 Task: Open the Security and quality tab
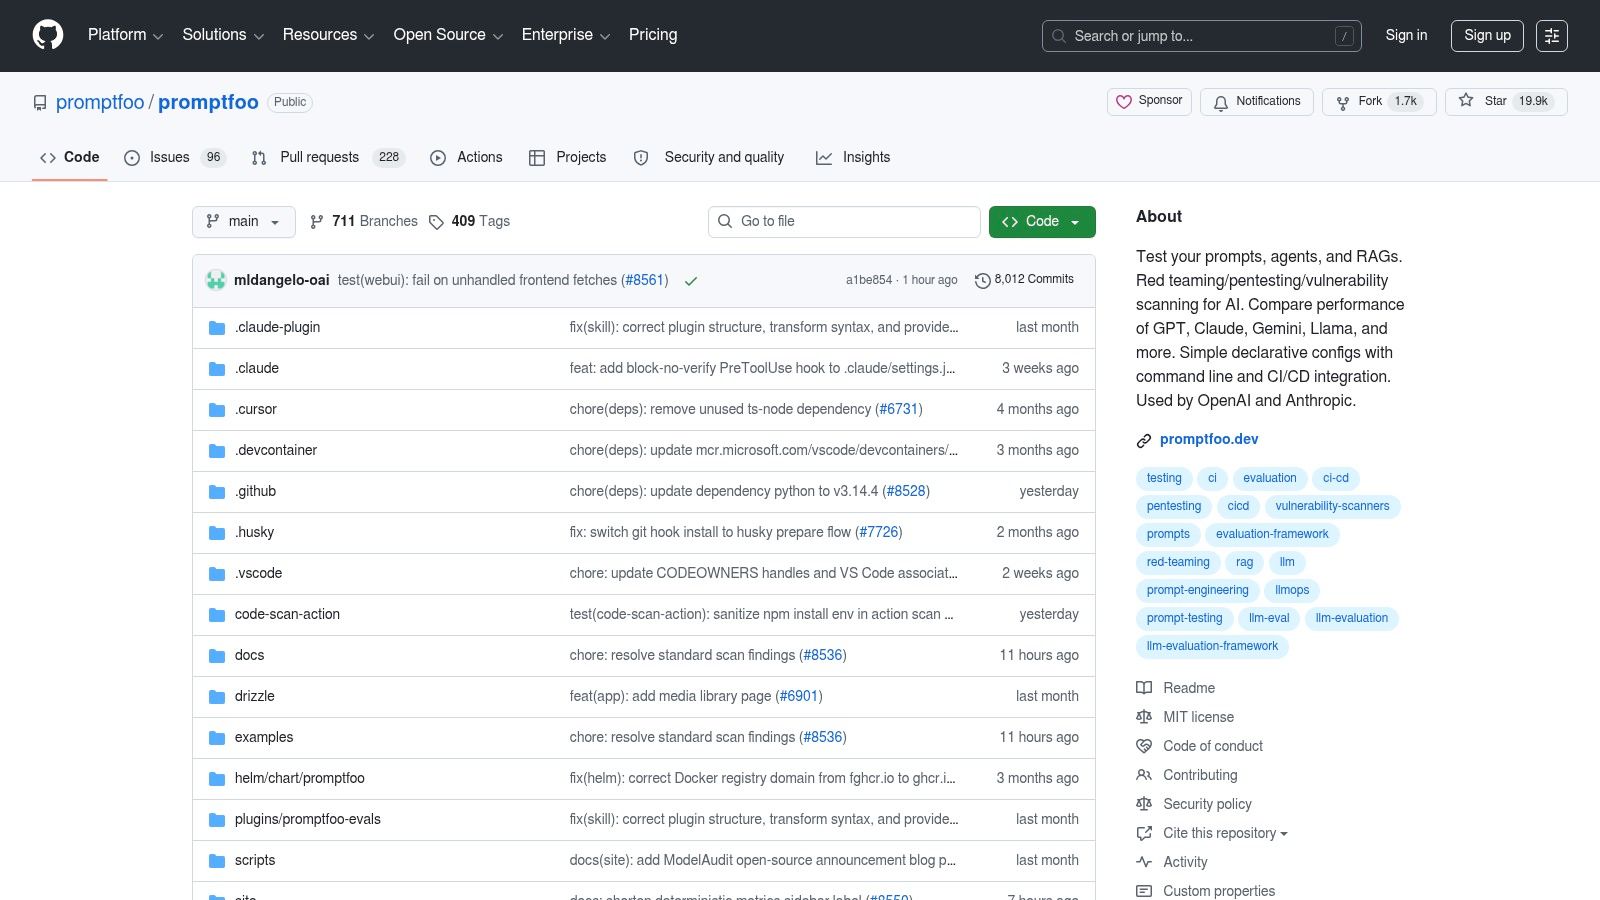coord(711,158)
